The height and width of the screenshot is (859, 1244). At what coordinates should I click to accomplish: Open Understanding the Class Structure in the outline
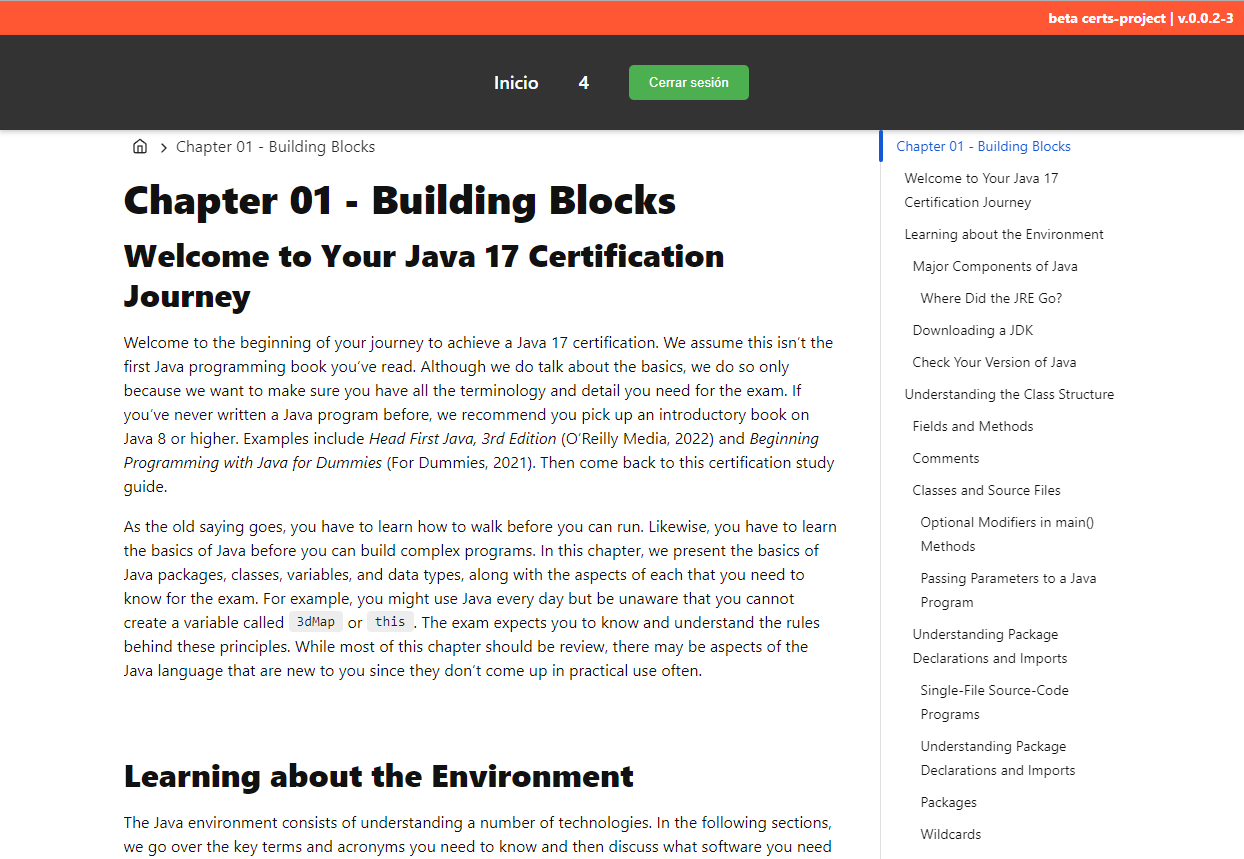click(1009, 394)
